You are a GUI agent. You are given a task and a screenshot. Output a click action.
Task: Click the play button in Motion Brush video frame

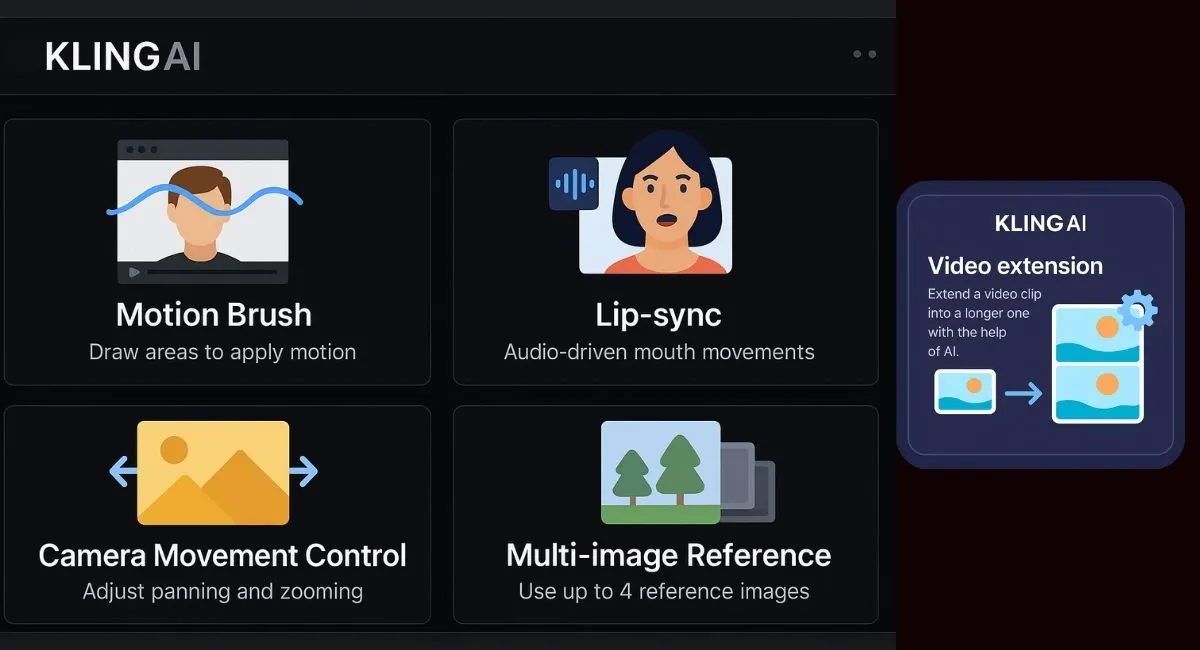[135, 272]
